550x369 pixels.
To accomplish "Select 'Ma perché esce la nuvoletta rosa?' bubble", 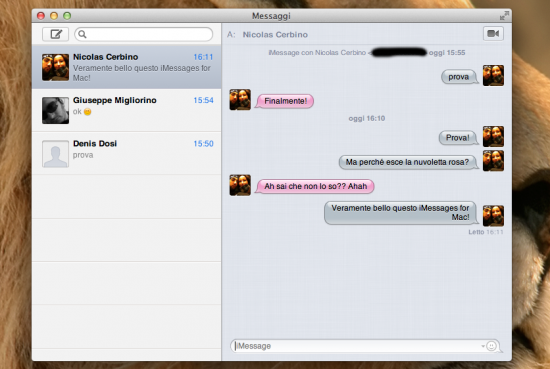I will pyautogui.click(x=408, y=162).
